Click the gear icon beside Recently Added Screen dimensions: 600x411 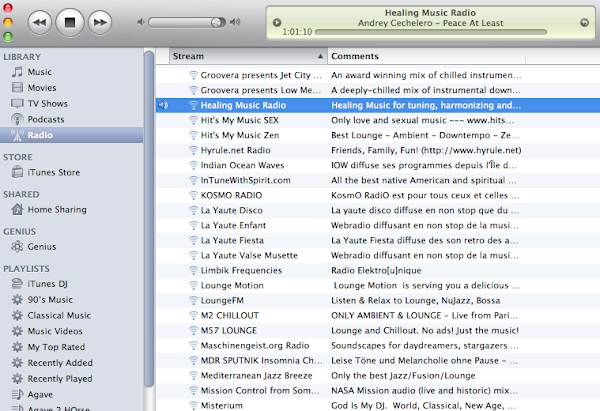(17, 363)
